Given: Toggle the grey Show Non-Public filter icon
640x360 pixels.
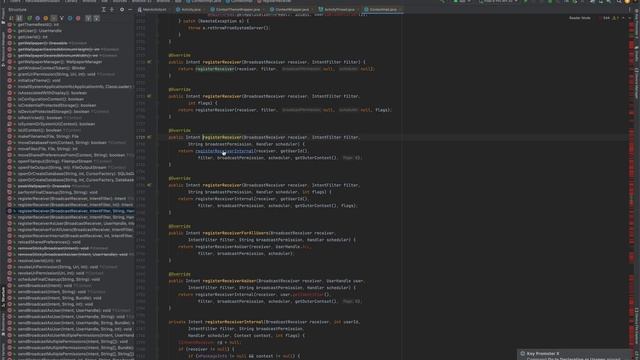Looking at the screenshot, I should coord(53,18).
